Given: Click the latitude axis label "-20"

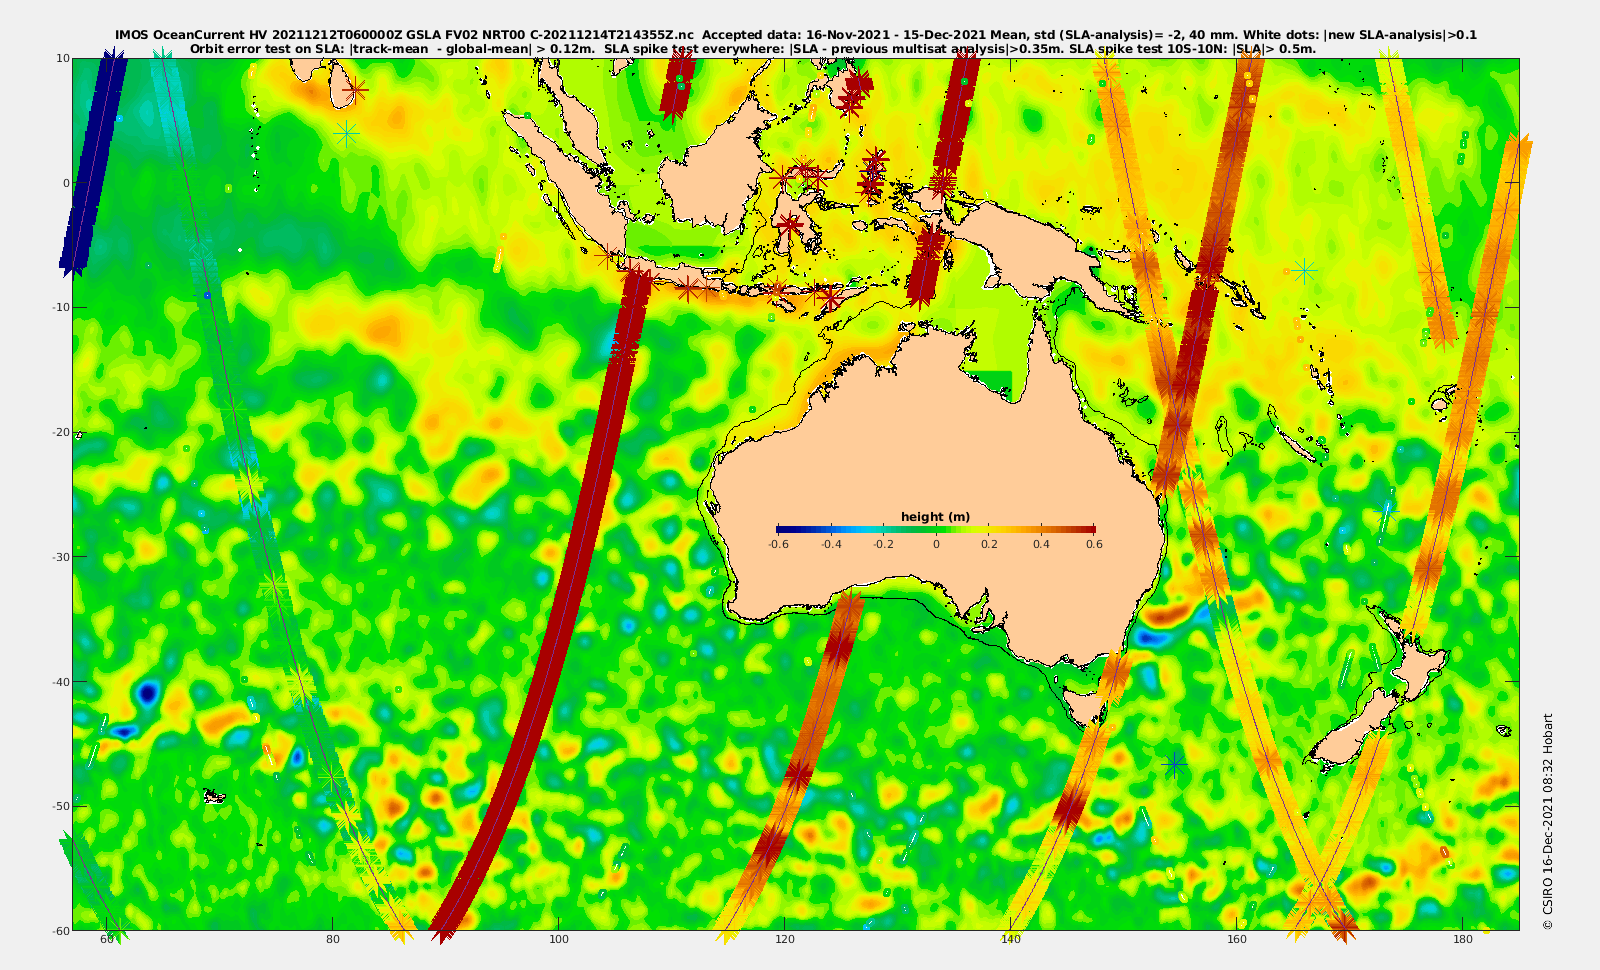Looking at the screenshot, I should [60, 433].
